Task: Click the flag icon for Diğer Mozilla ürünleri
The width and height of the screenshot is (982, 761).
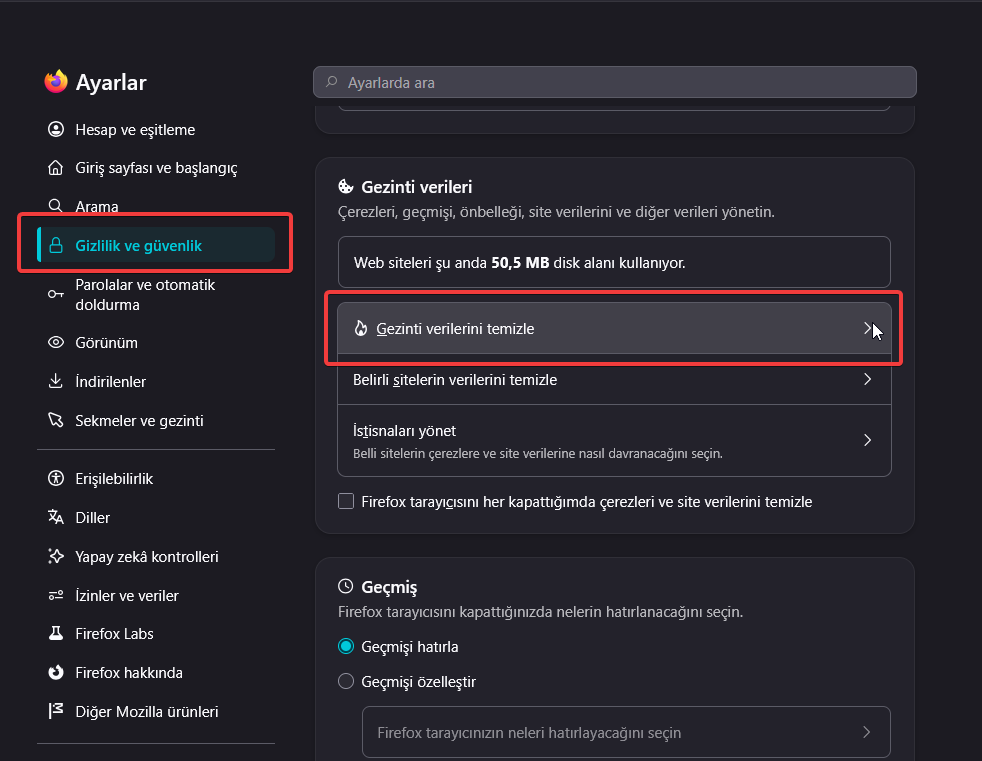Action: coord(56,711)
